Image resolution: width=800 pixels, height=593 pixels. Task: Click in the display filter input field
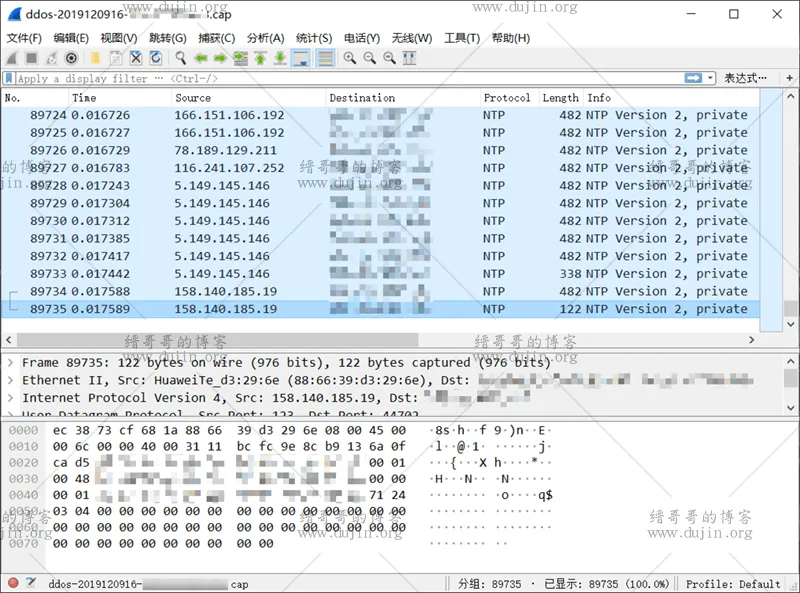click(x=347, y=78)
